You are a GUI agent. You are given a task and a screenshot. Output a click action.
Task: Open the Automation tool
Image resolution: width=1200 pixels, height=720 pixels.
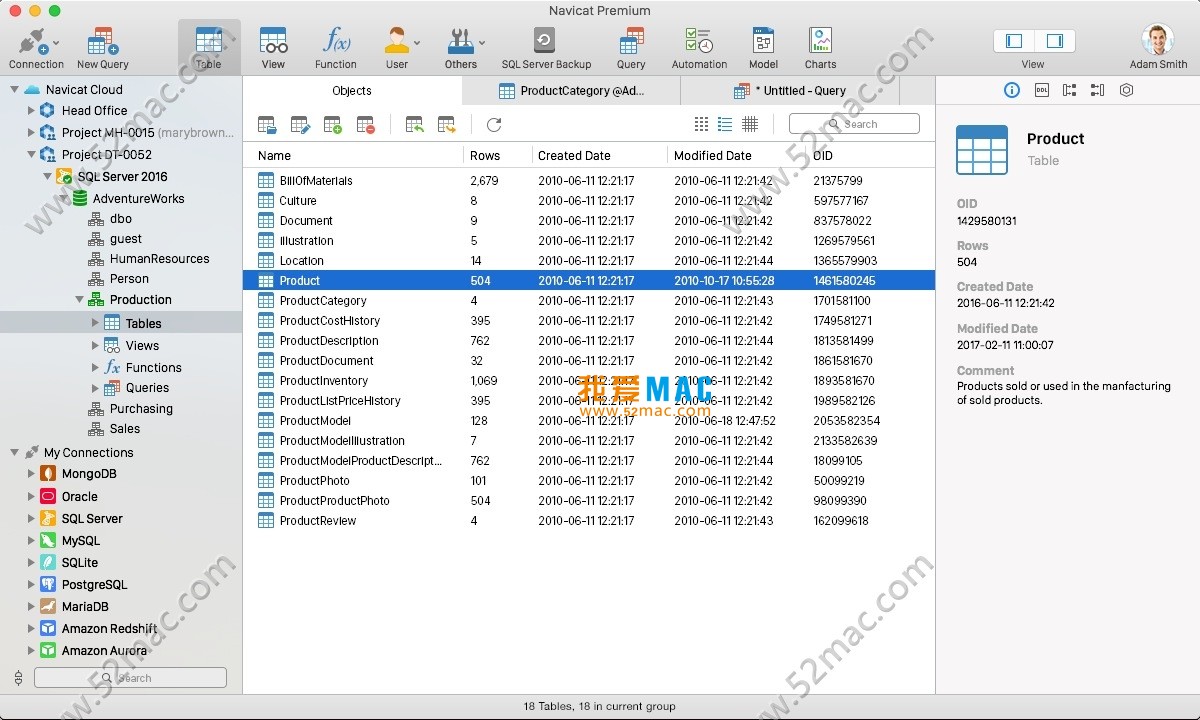699,48
